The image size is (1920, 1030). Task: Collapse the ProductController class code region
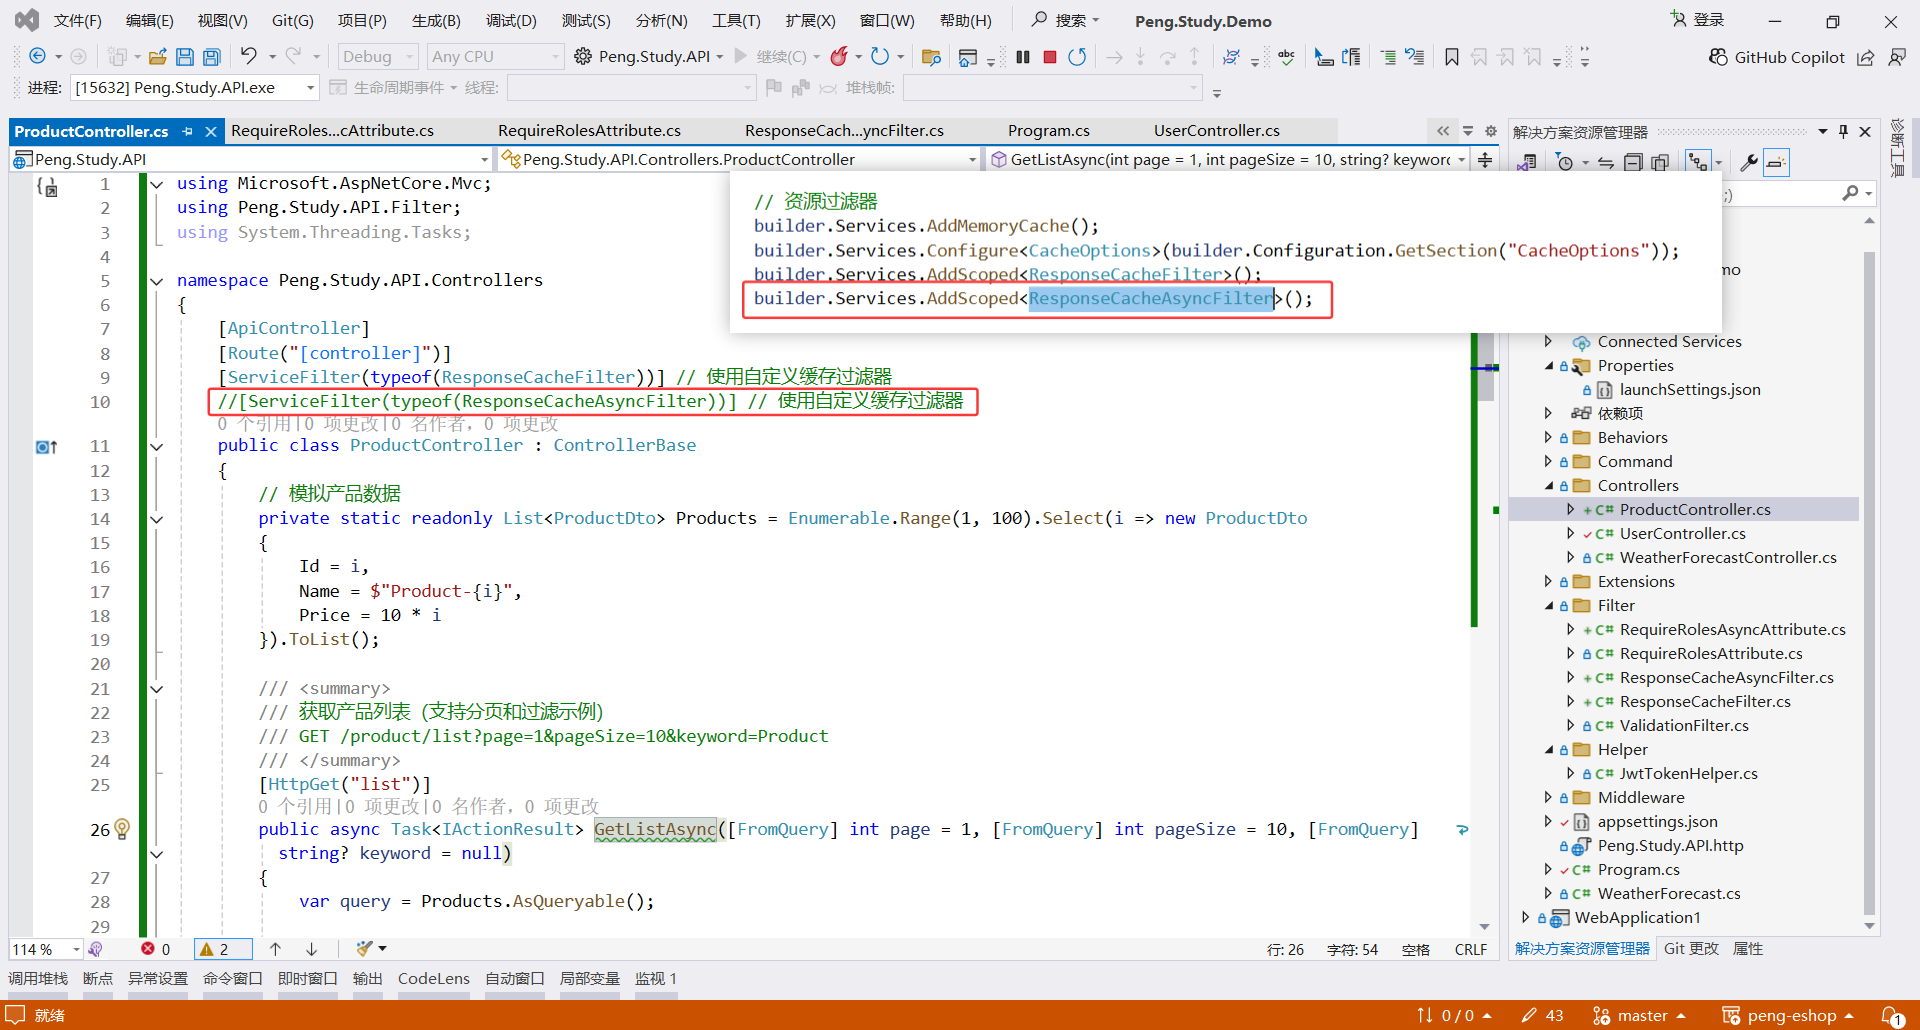tap(156, 446)
